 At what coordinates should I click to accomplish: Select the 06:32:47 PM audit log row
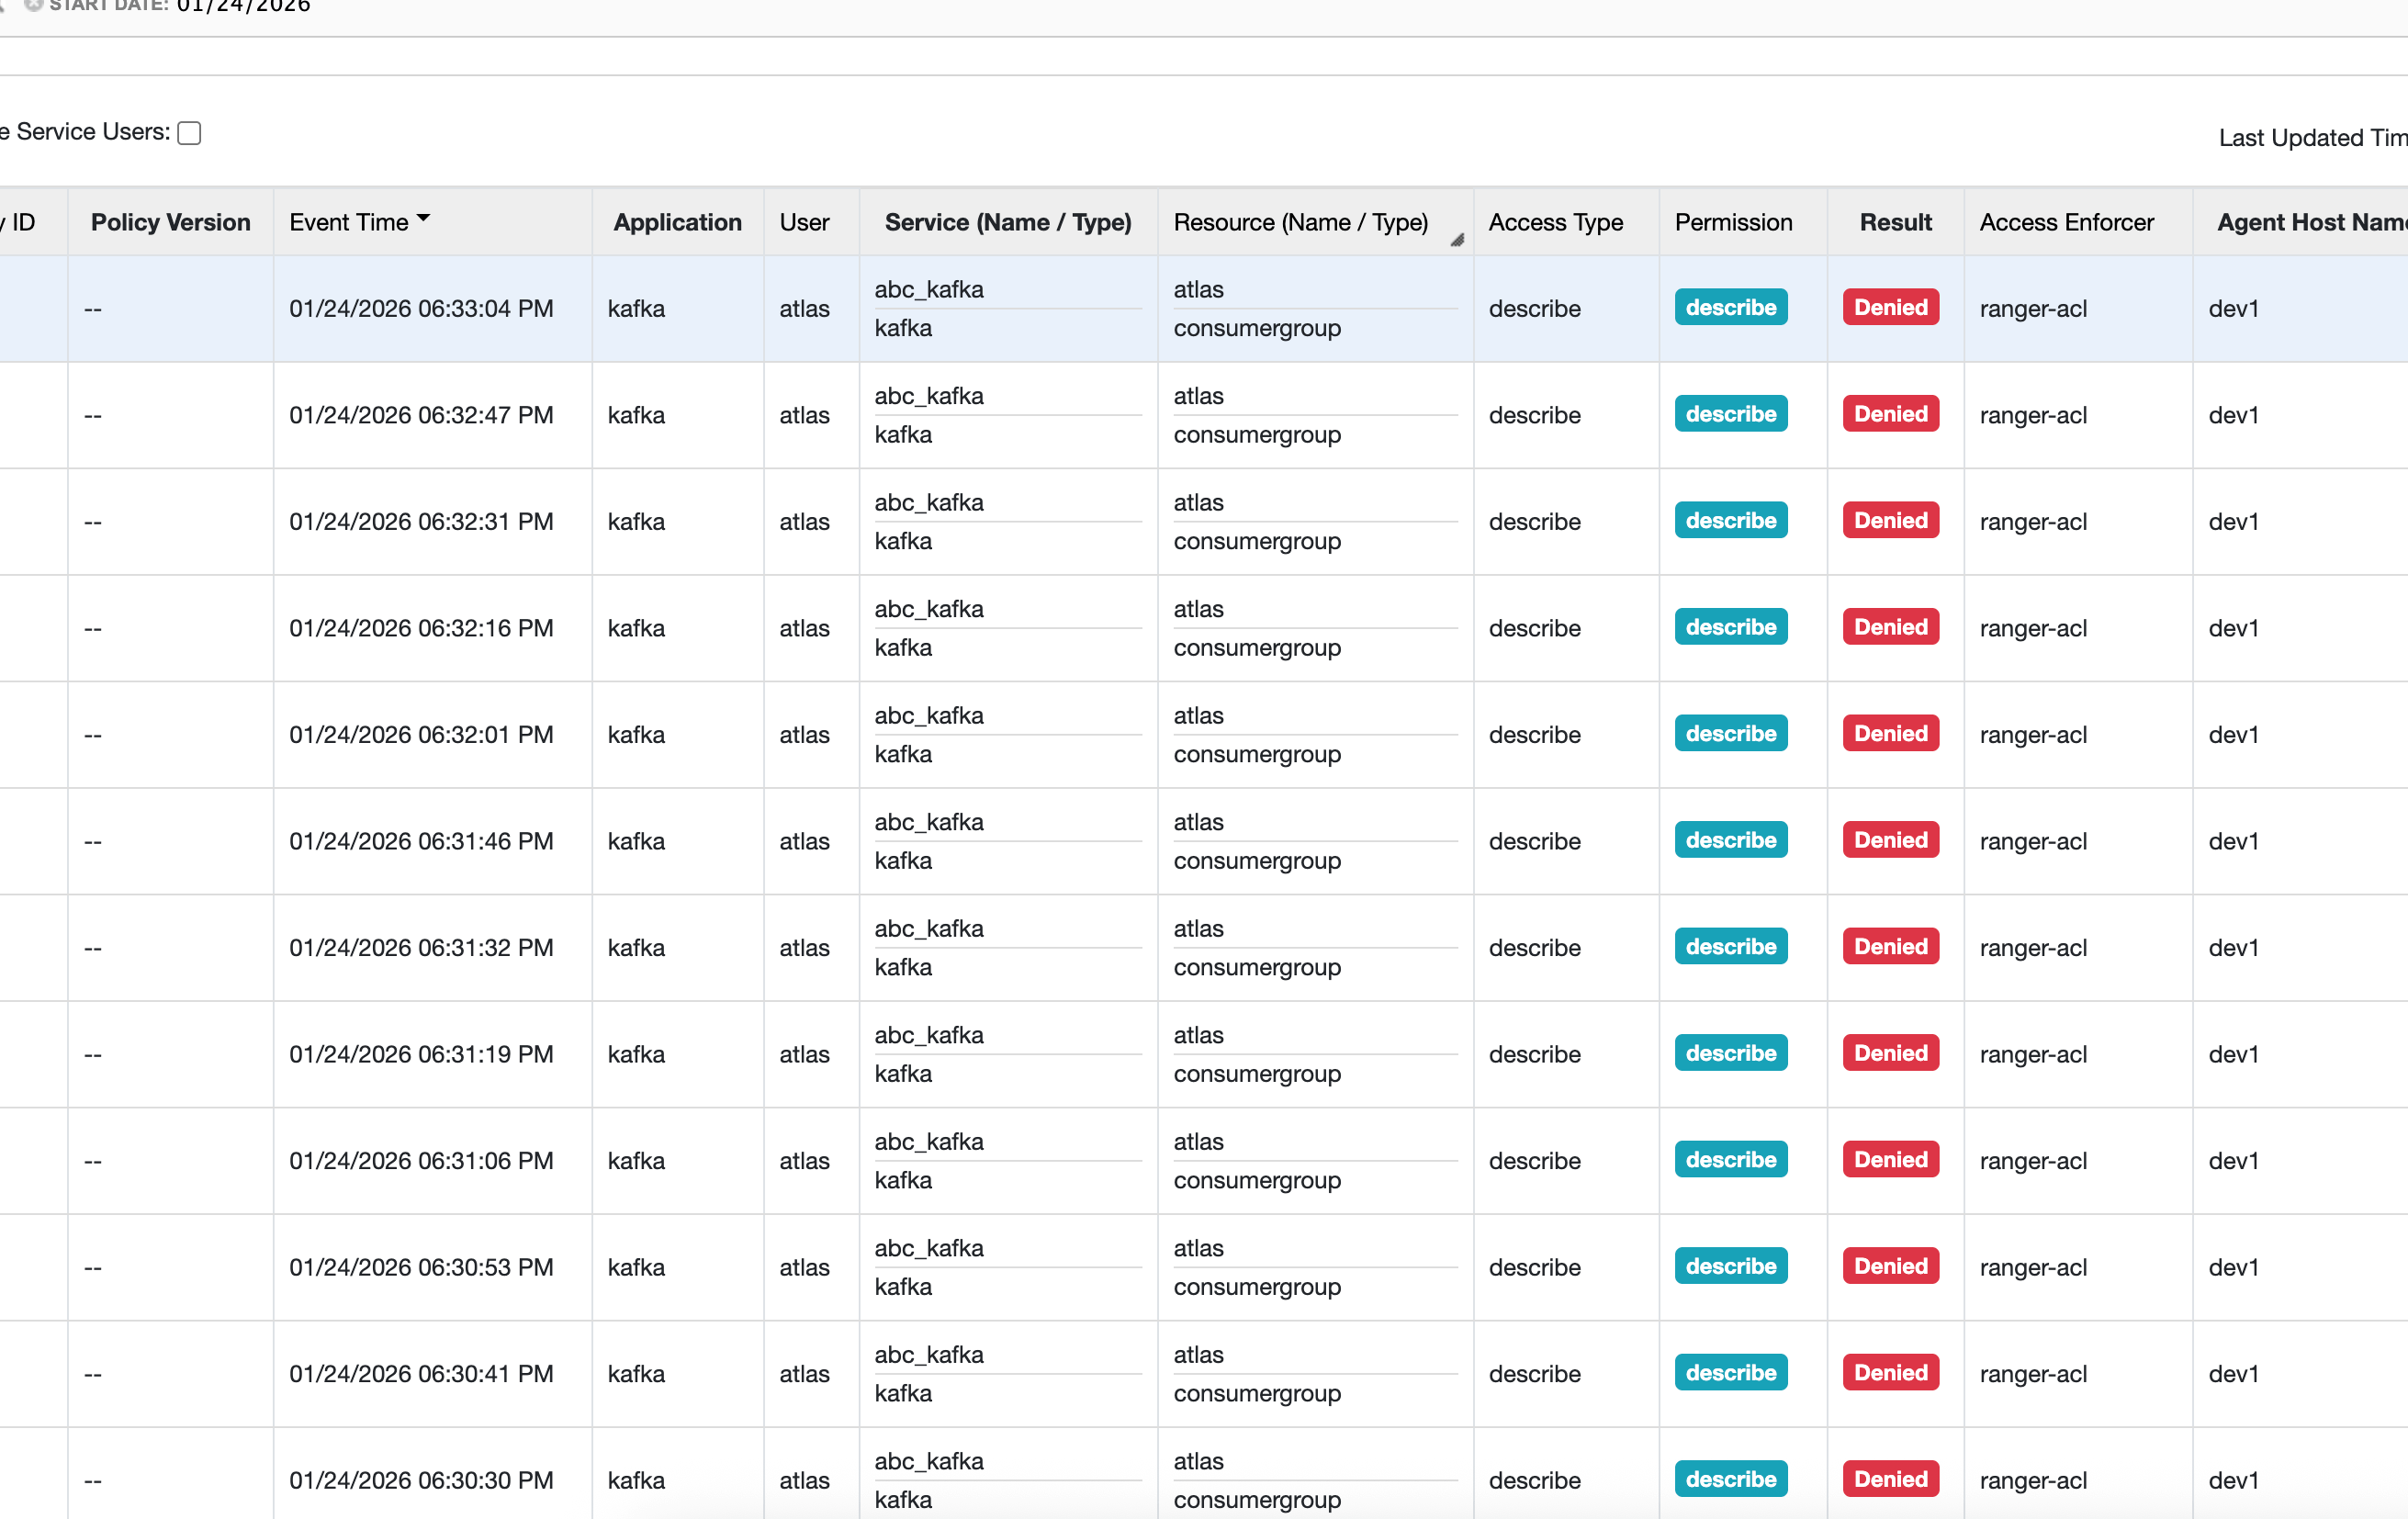[x=420, y=415]
